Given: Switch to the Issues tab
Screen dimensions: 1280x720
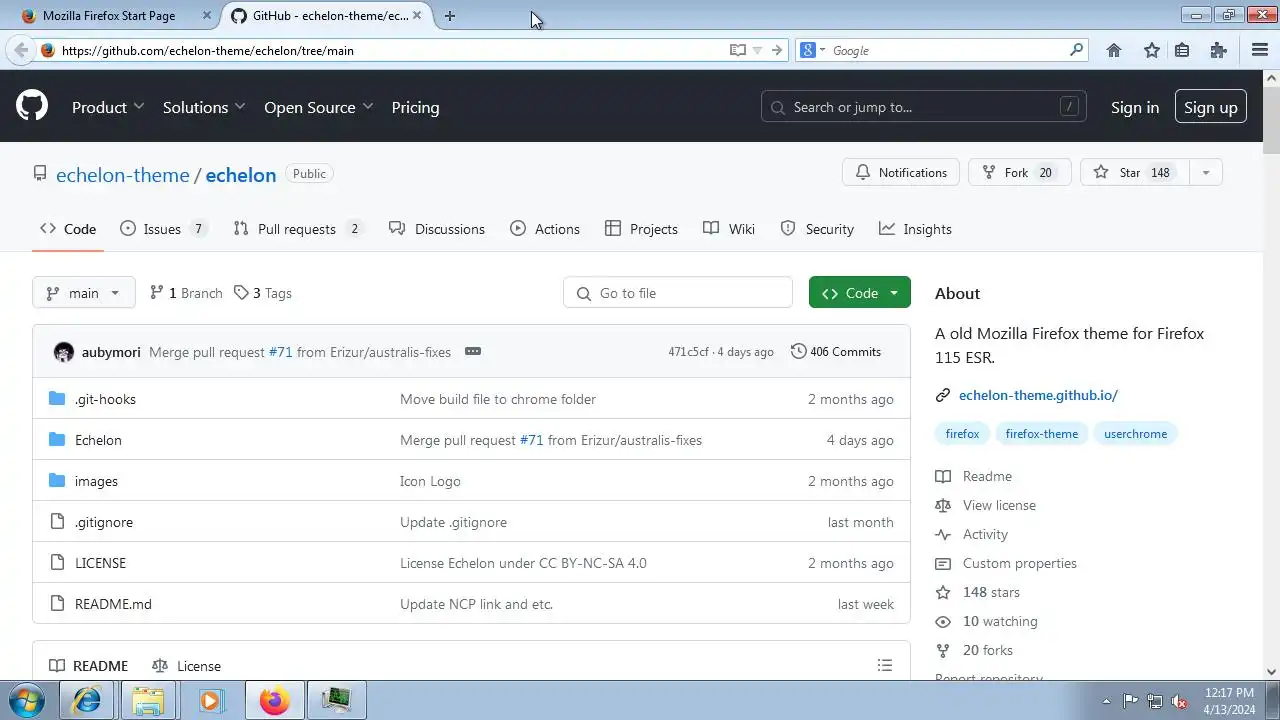Looking at the screenshot, I should pos(163,229).
